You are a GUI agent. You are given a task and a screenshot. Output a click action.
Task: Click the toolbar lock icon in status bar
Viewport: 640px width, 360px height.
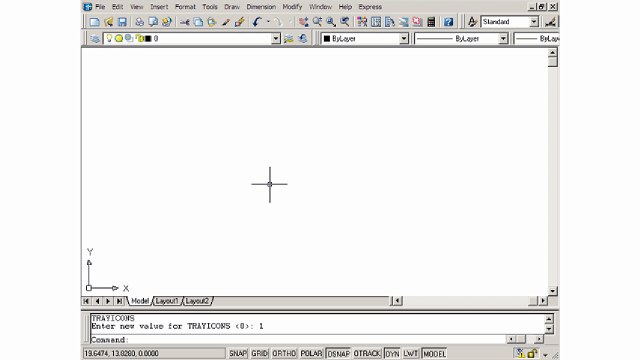coord(532,353)
